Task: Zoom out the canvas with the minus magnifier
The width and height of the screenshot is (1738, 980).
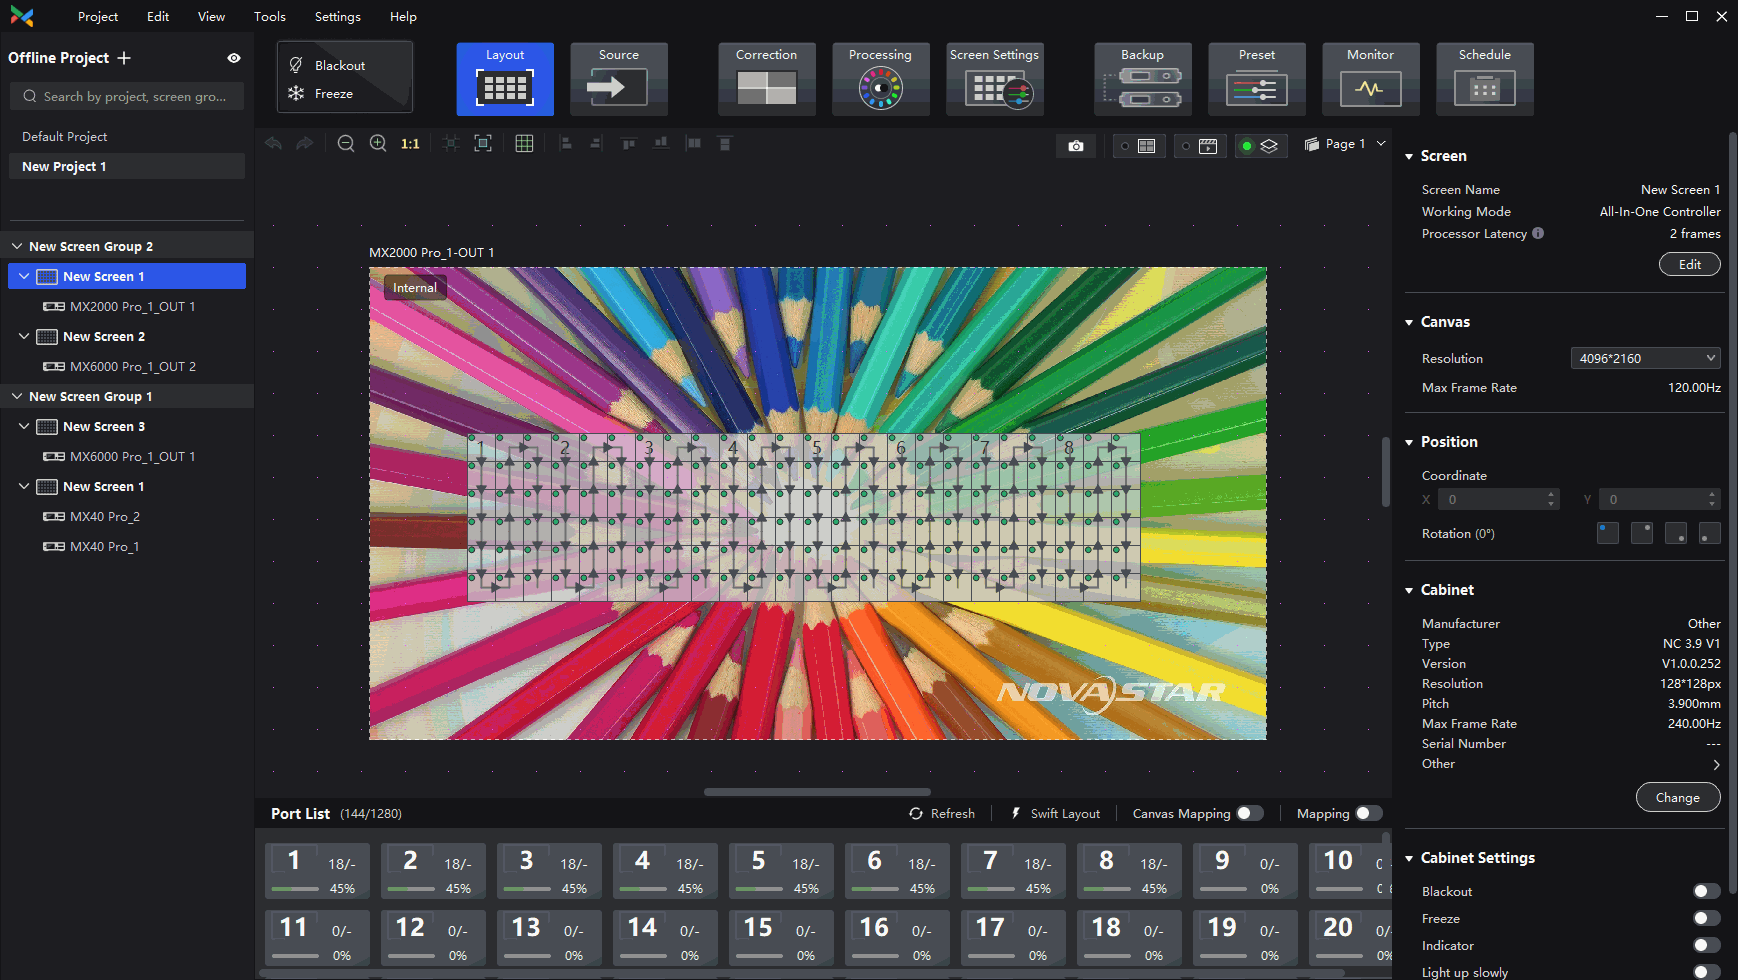Action: 346,144
